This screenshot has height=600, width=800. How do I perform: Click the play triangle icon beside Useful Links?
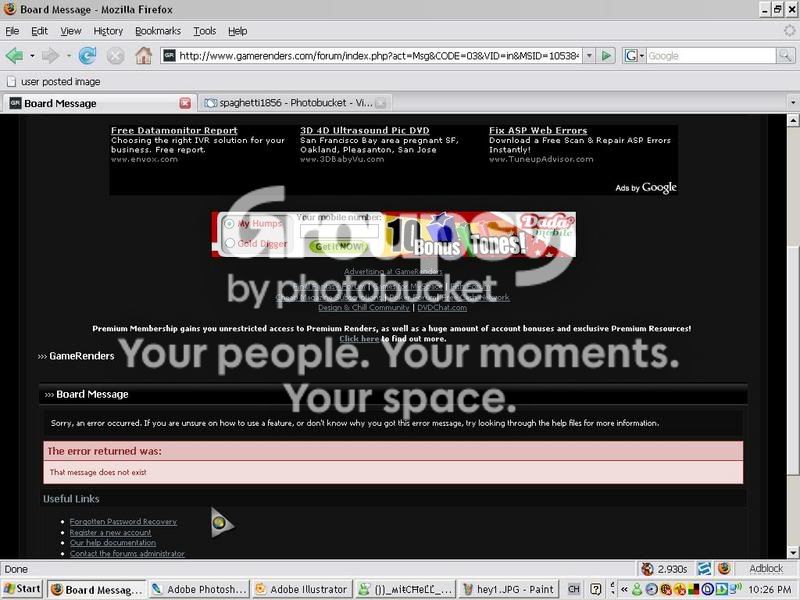pos(222,522)
